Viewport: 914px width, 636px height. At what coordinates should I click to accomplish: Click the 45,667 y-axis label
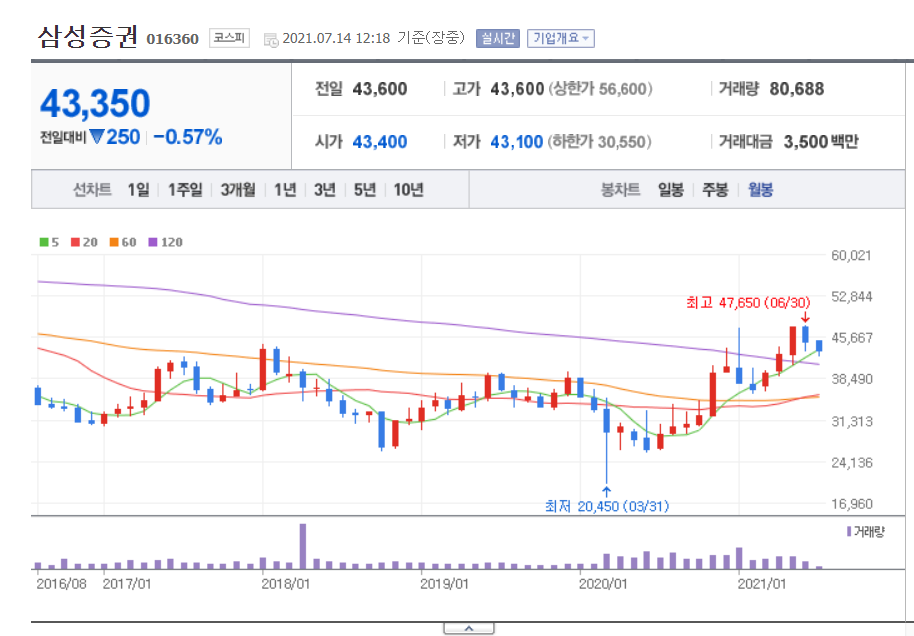pos(852,338)
